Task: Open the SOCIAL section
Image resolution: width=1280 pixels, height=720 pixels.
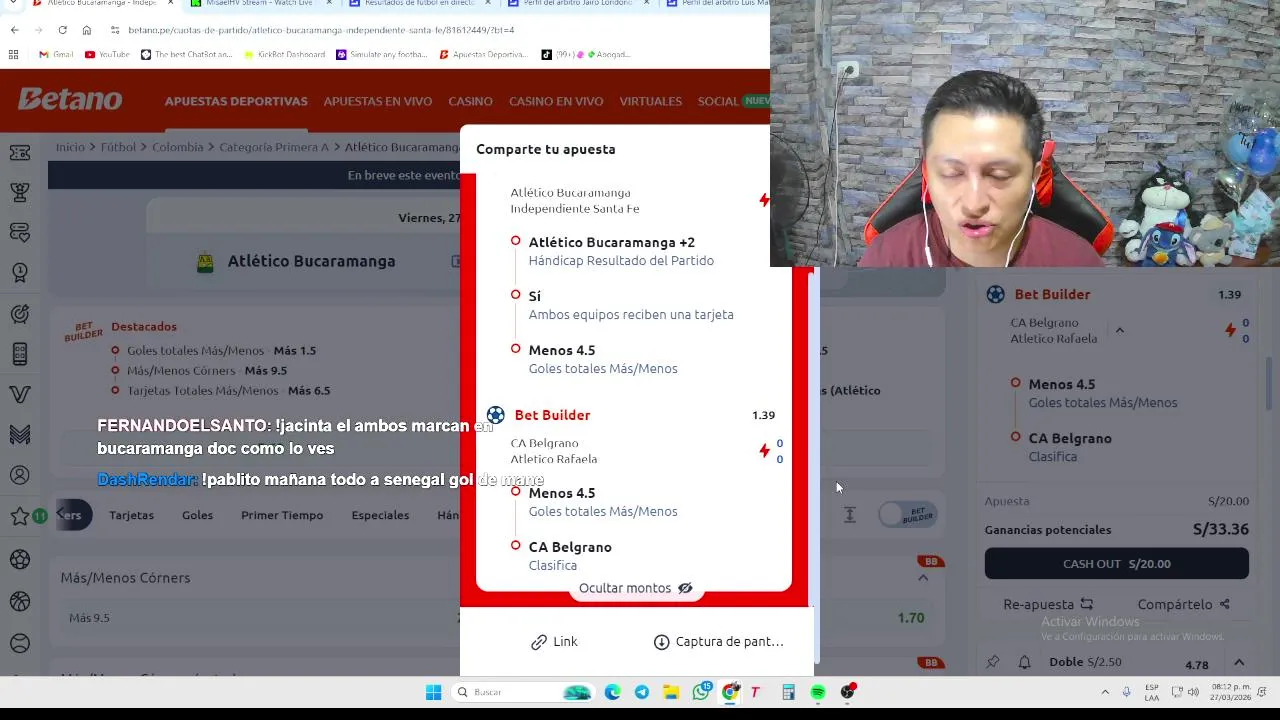Action: coord(718,101)
